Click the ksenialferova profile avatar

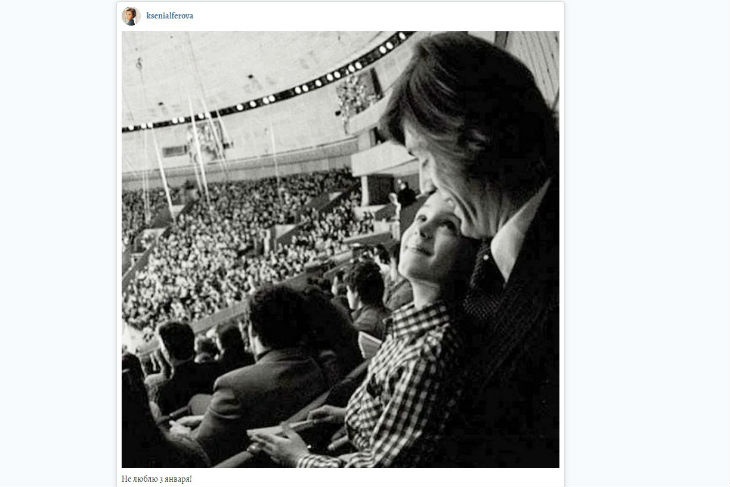click(130, 16)
